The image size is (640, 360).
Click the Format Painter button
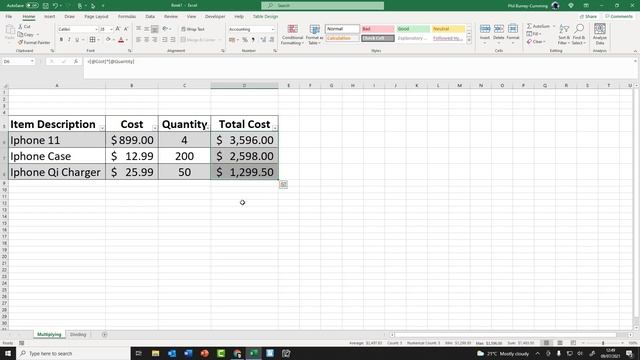coord(34,42)
